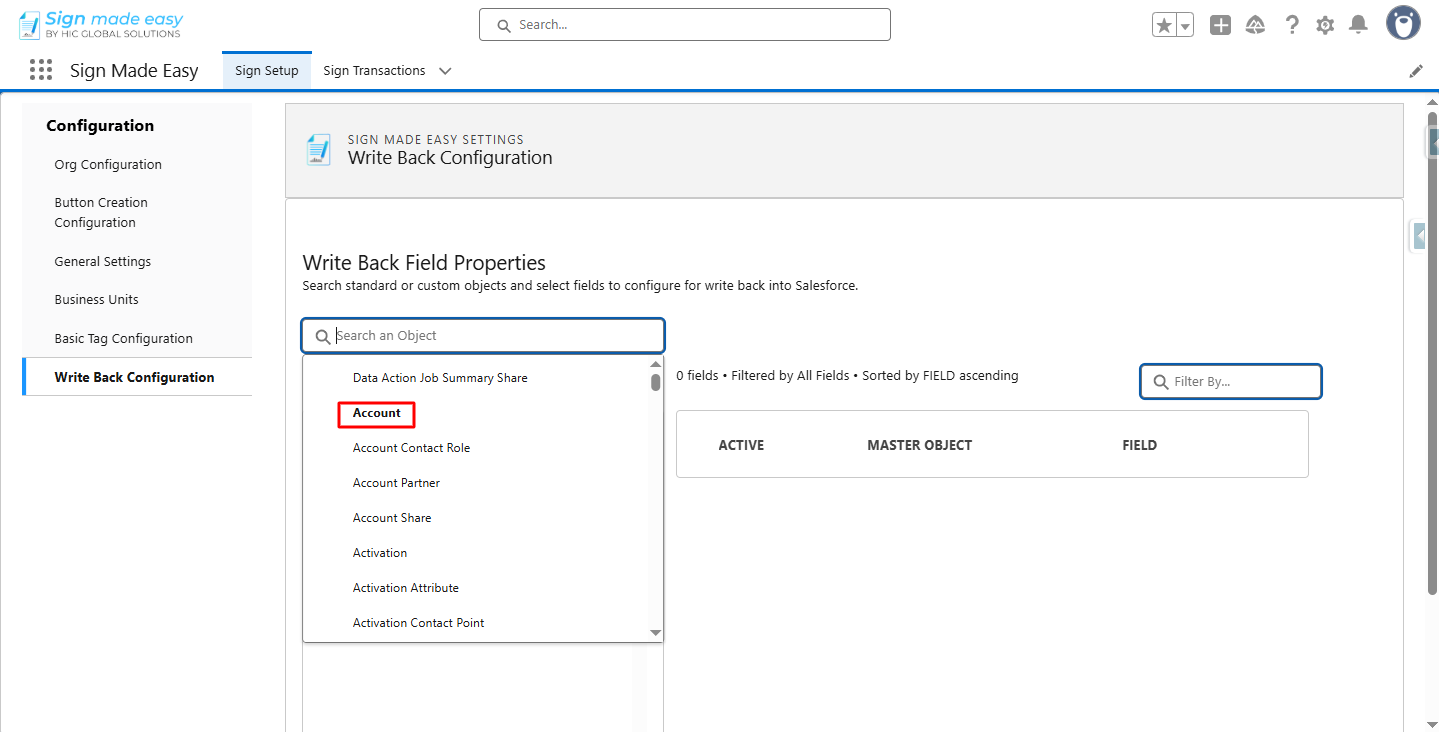
Task: Click the user profile avatar
Action: pos(1403,24)
